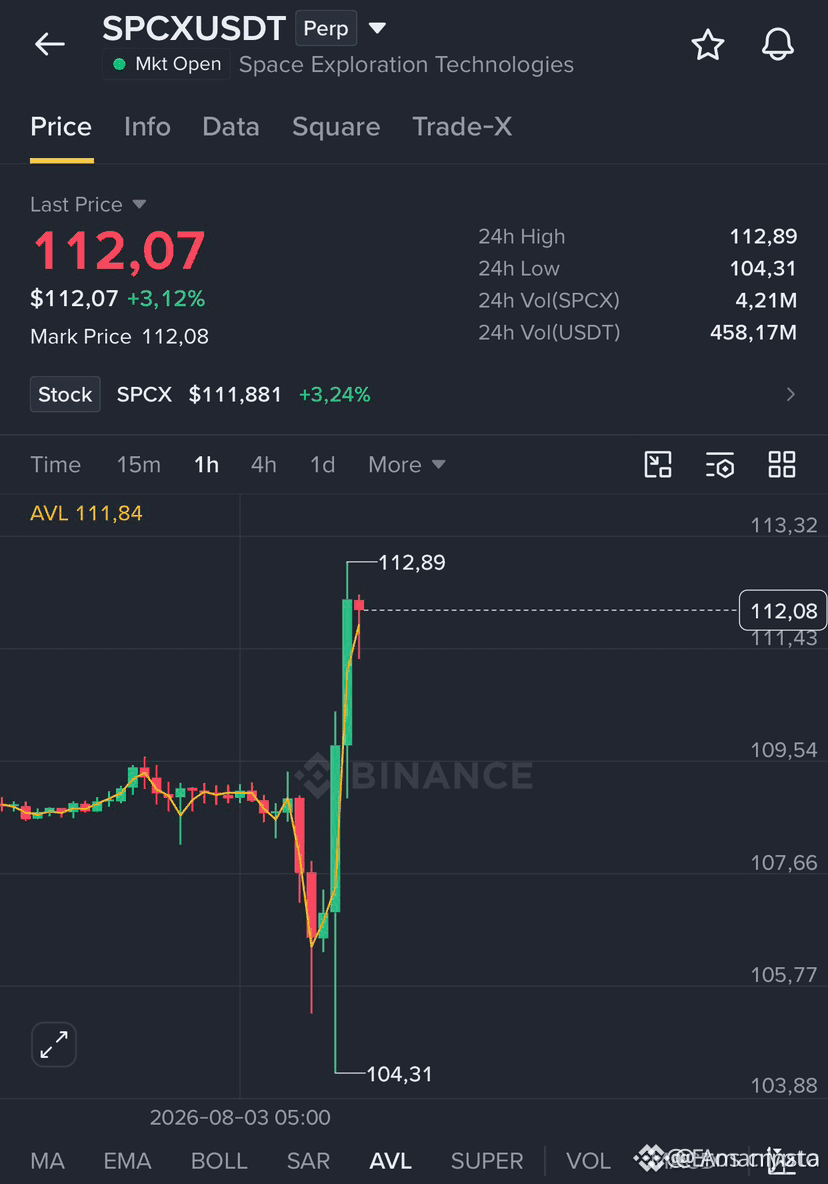Toggle the AVL indicator
Viewport: 828px width, 1184px height.
[390, 1161]
